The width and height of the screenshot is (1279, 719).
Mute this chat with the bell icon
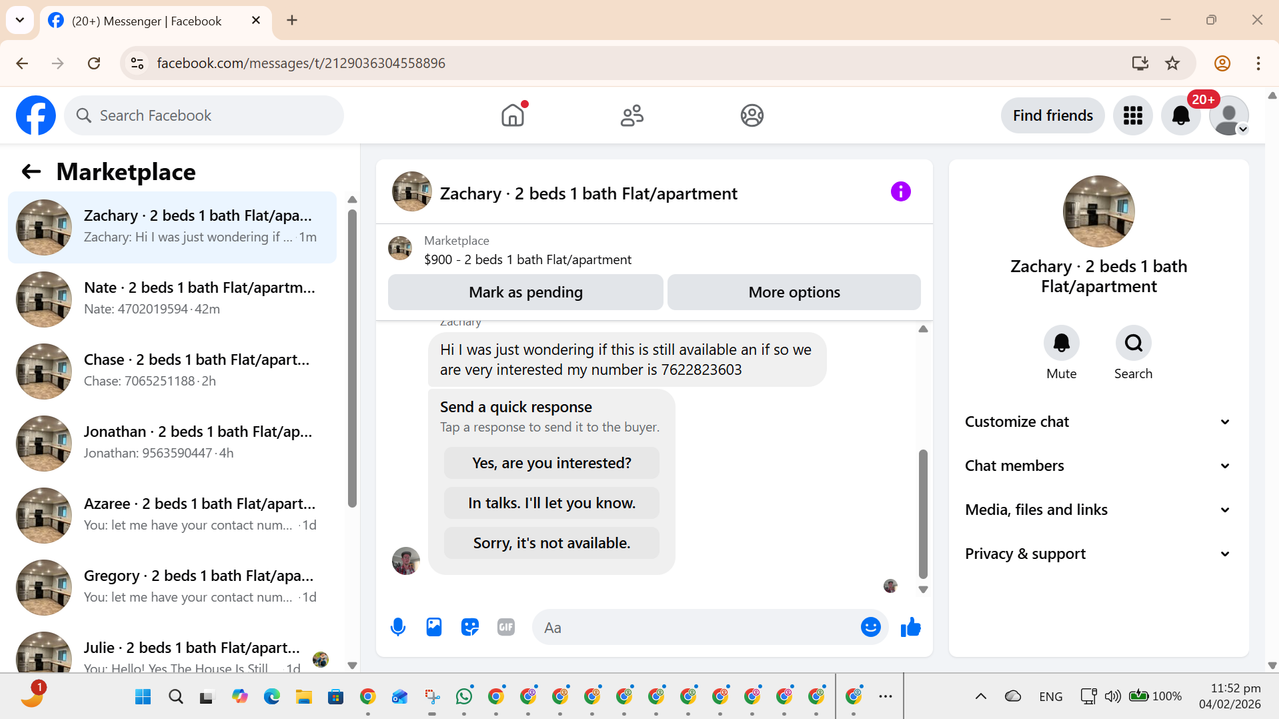pyautogui.click(x=1061, y=343)
